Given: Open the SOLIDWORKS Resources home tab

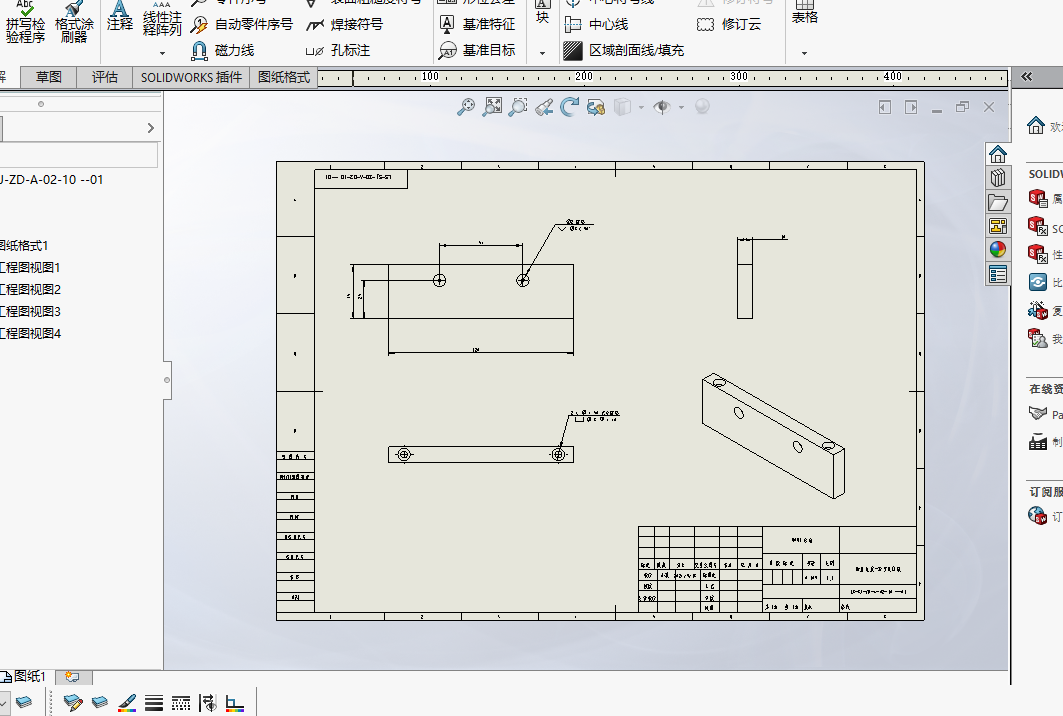Looking at the screenshot, I should point(998,155).
